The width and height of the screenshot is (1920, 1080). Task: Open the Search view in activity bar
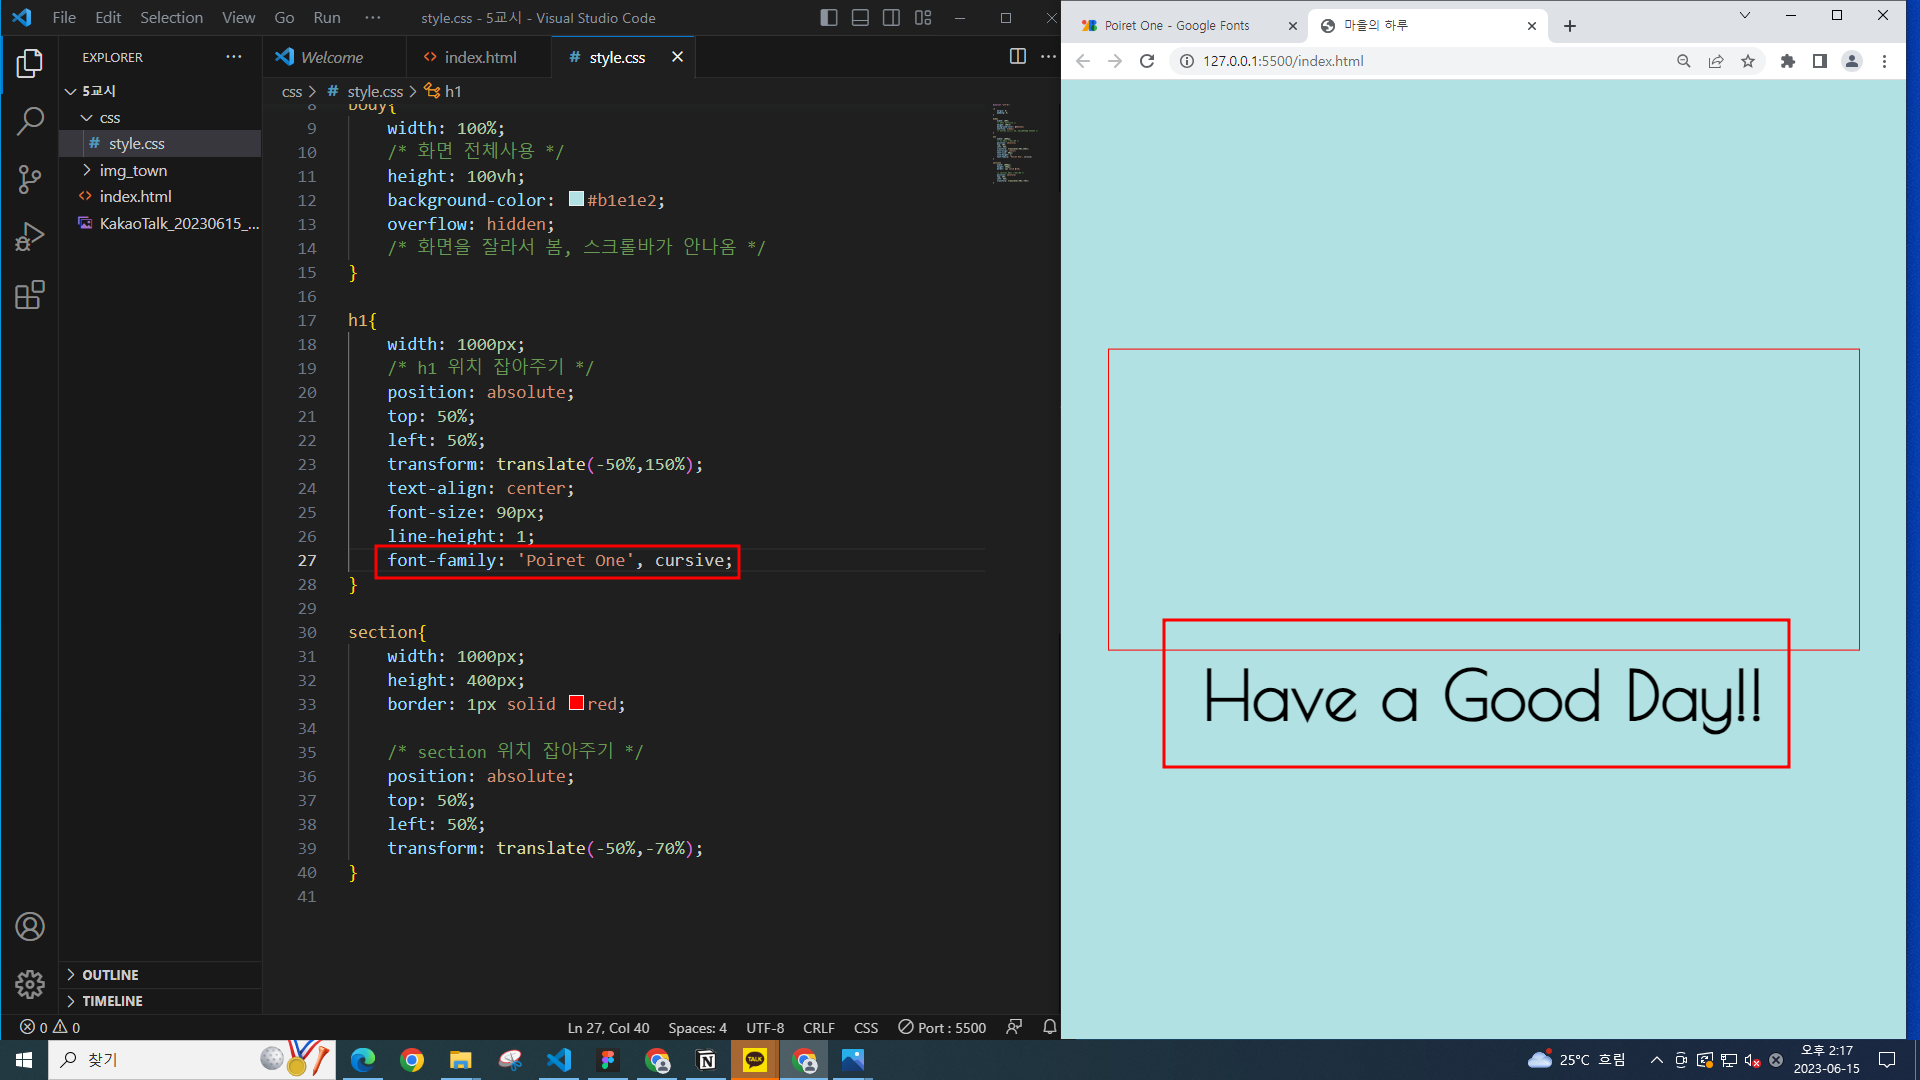pos(30,122)
